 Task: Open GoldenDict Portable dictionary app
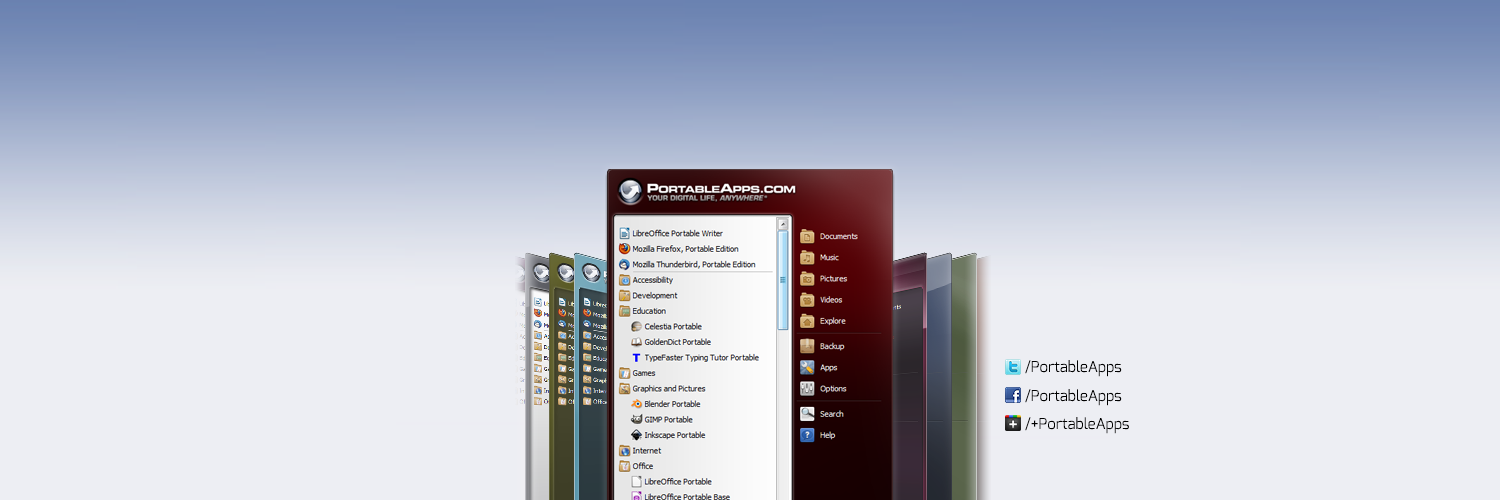click(x=670, y=342)
